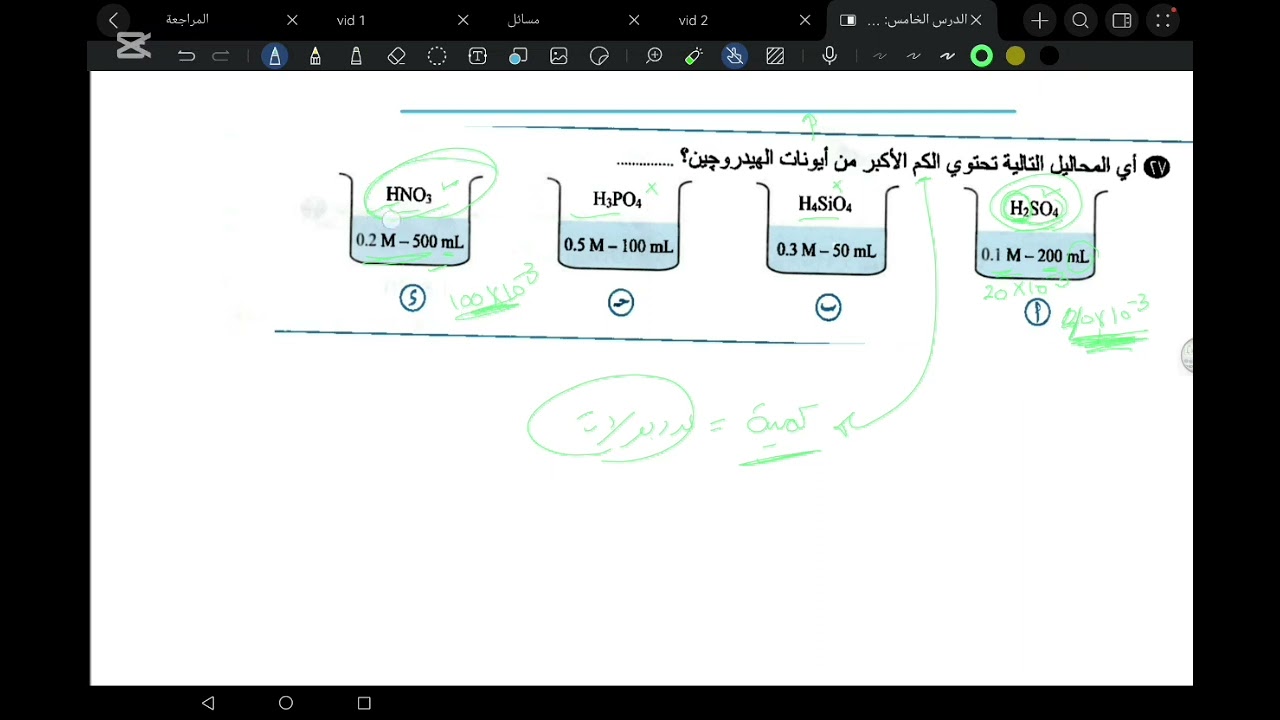This screenshot has width=1280, height=720.
Task: Open the more options dots menu
Action: (x=1162, y=20)
